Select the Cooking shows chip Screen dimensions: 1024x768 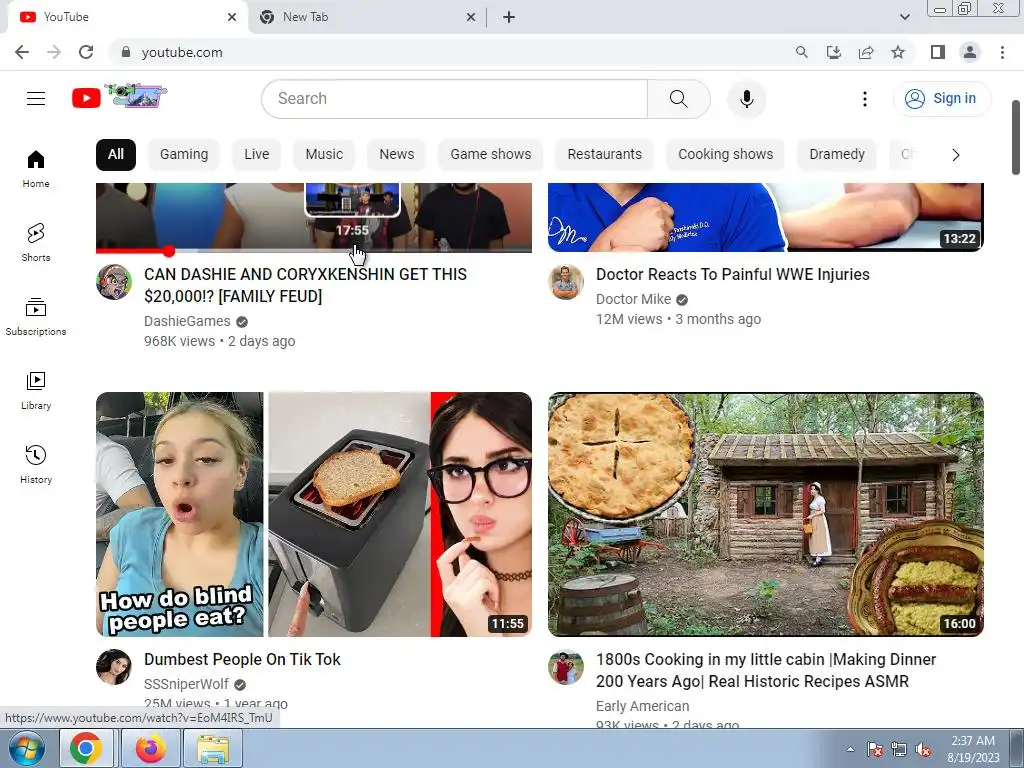point(726,155)
